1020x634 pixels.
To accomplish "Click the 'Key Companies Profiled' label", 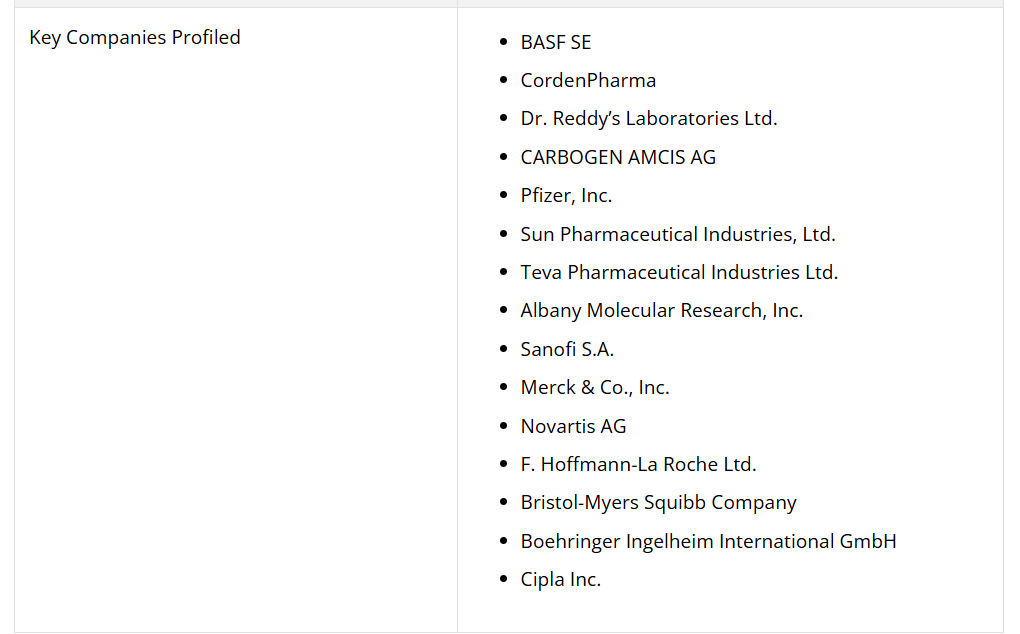I will coord(135,38).
